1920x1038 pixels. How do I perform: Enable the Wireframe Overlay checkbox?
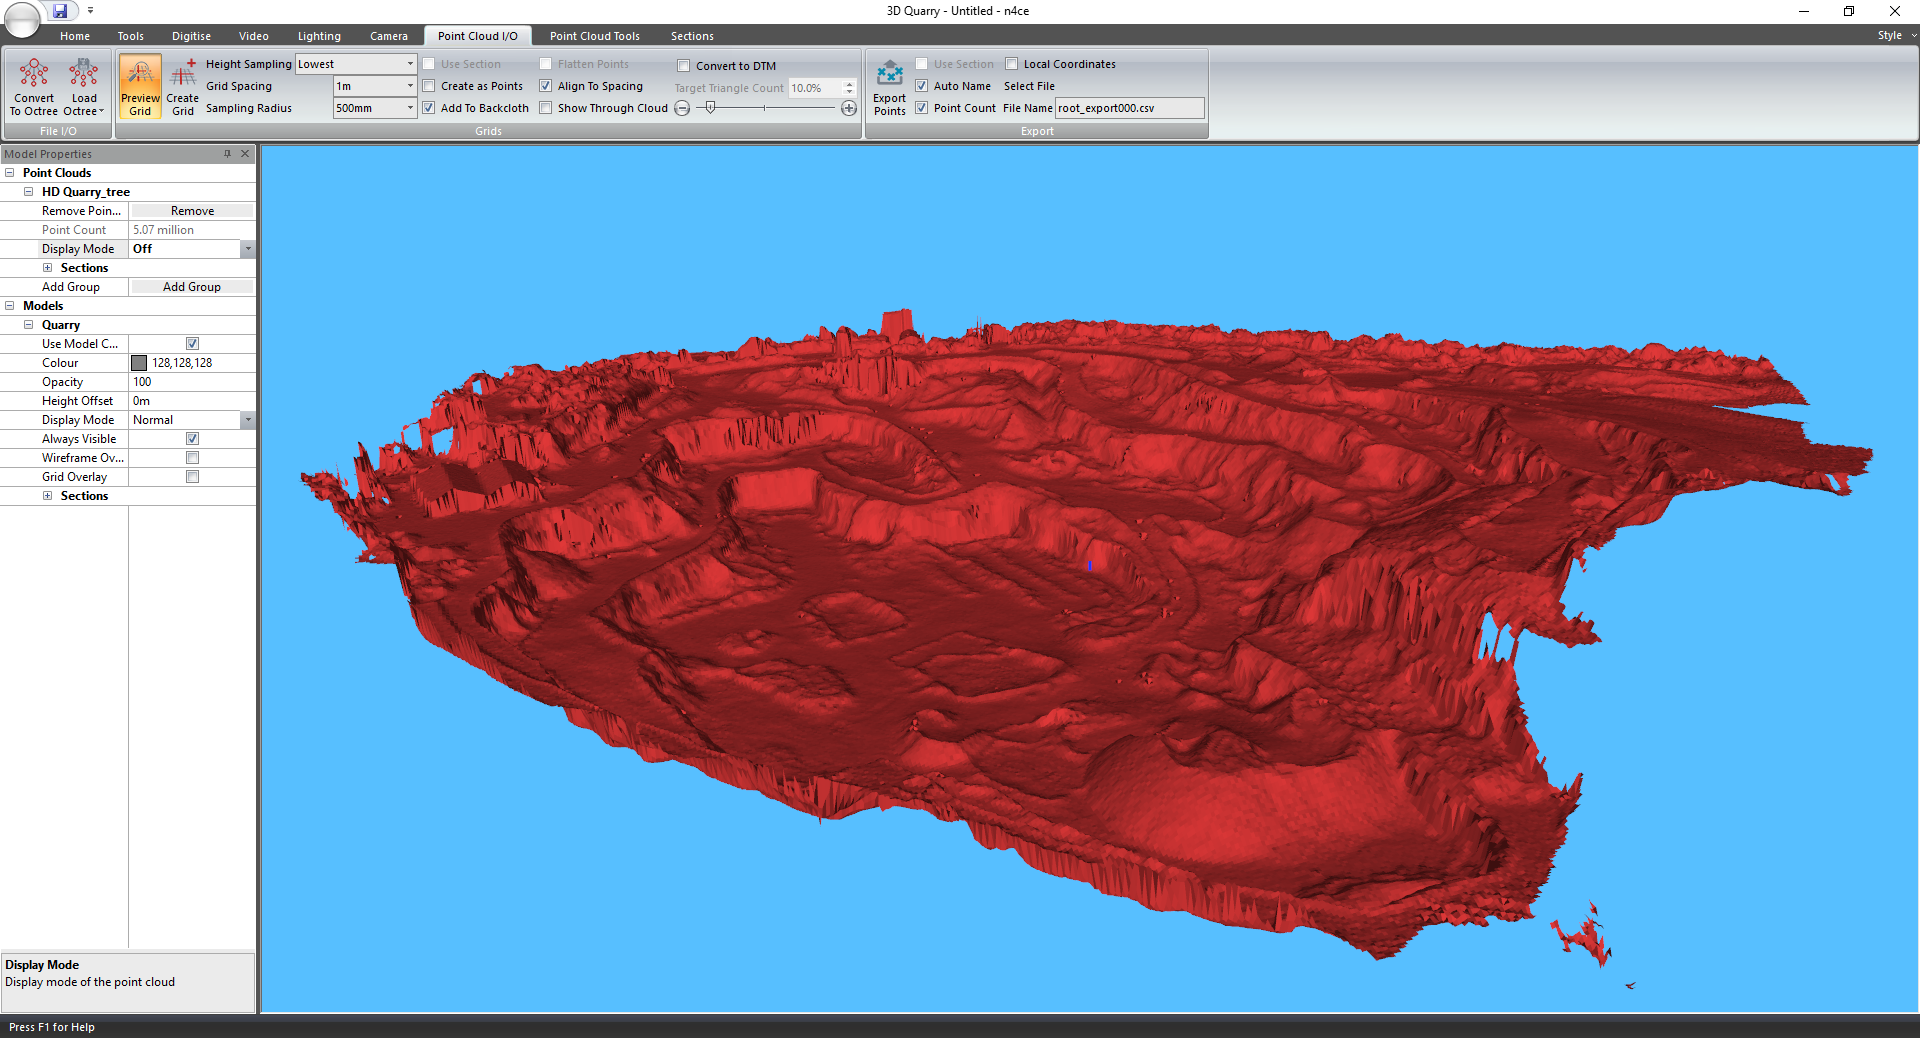[192, 458]
